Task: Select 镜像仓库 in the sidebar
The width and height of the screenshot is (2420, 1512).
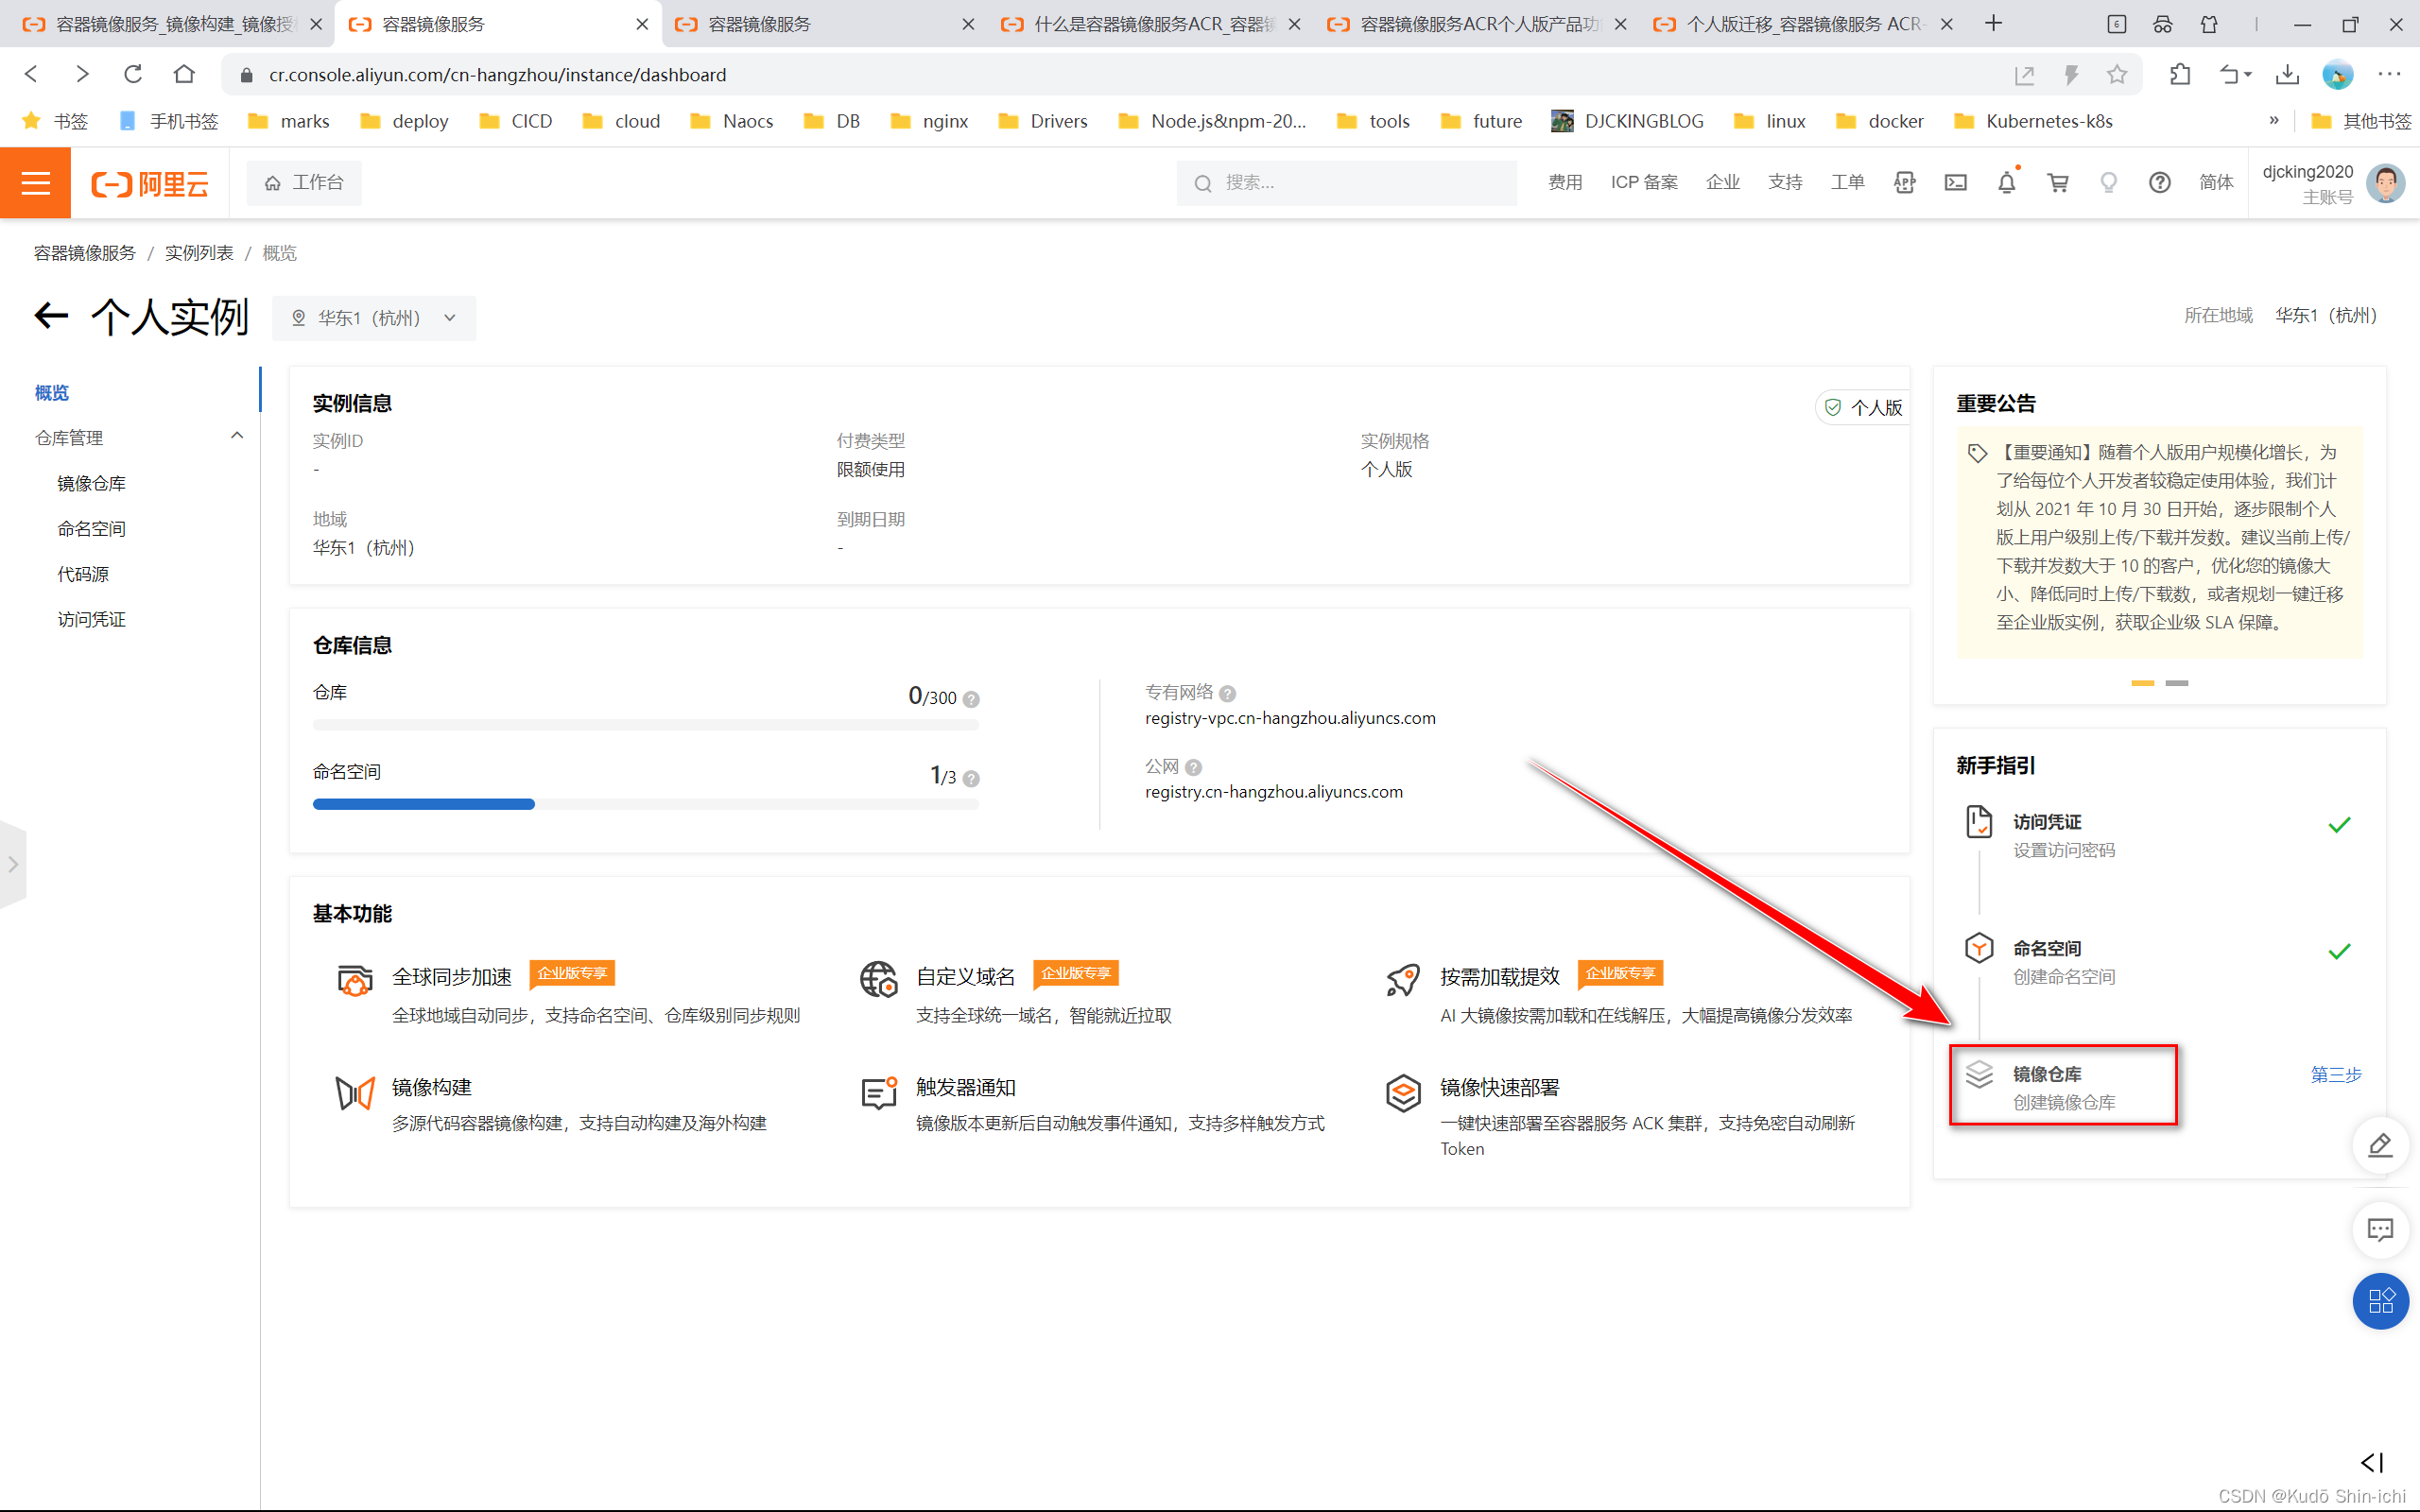Action: pos(91,484)
